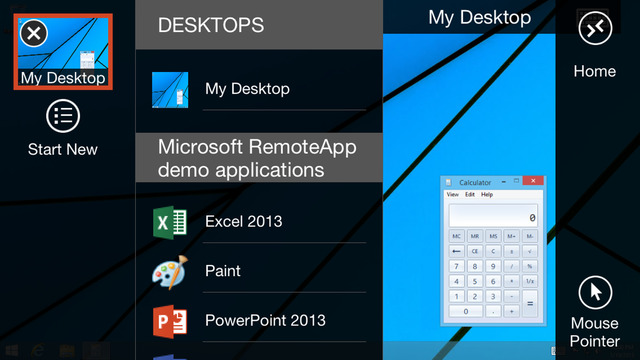The width and height of the screenshot is (640, 360).
Task: Open the Calculator Help menu
Action: tap(487, 195)
